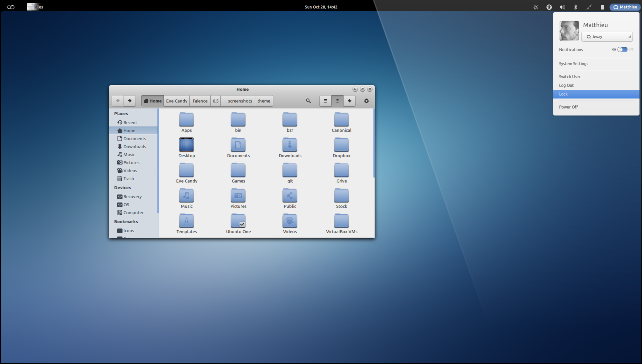Open the battery indicator in top bar
This screenshot has width=642, height=364.
602,7
